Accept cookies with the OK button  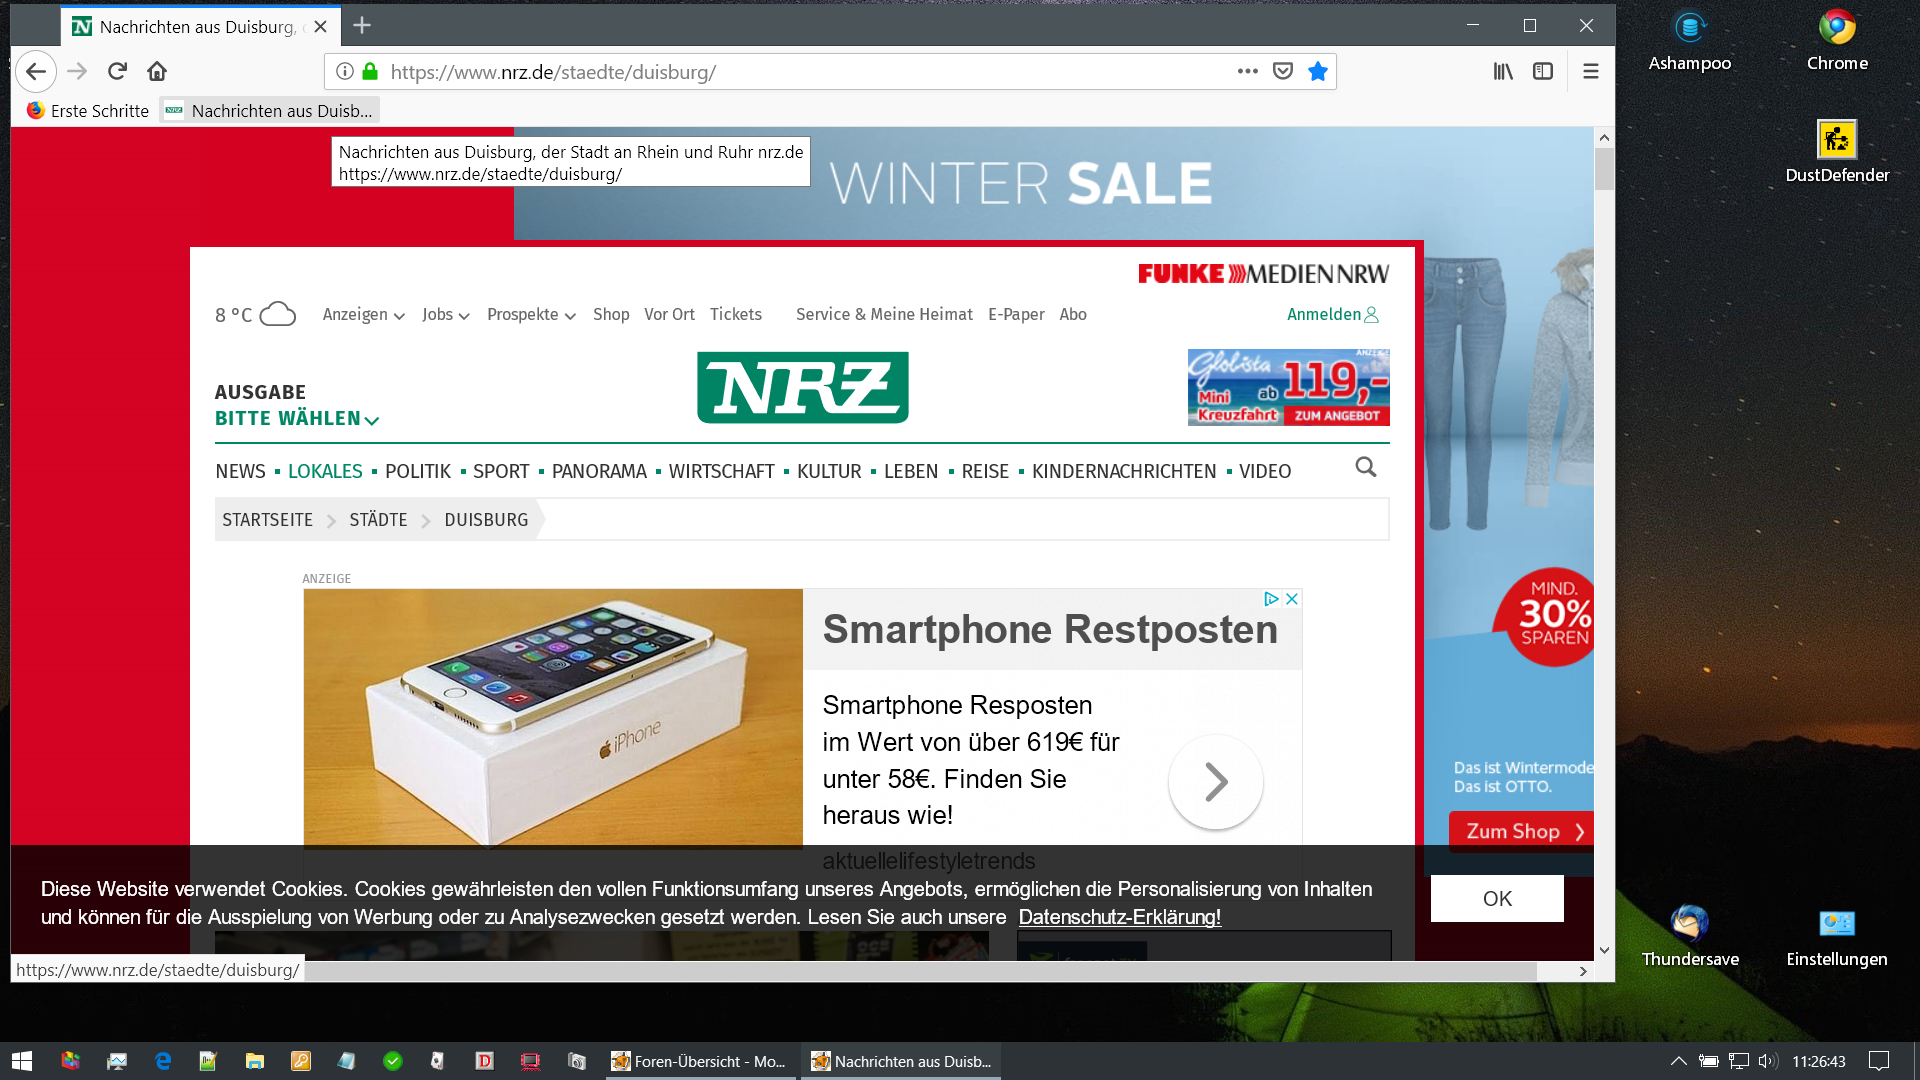tap(1496, 898)
